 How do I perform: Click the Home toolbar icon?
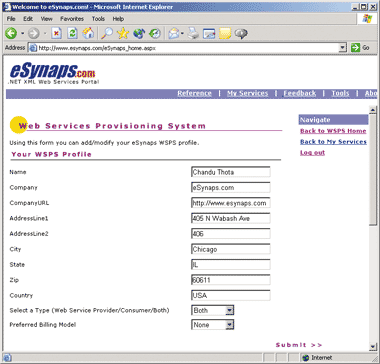[88, 33]
